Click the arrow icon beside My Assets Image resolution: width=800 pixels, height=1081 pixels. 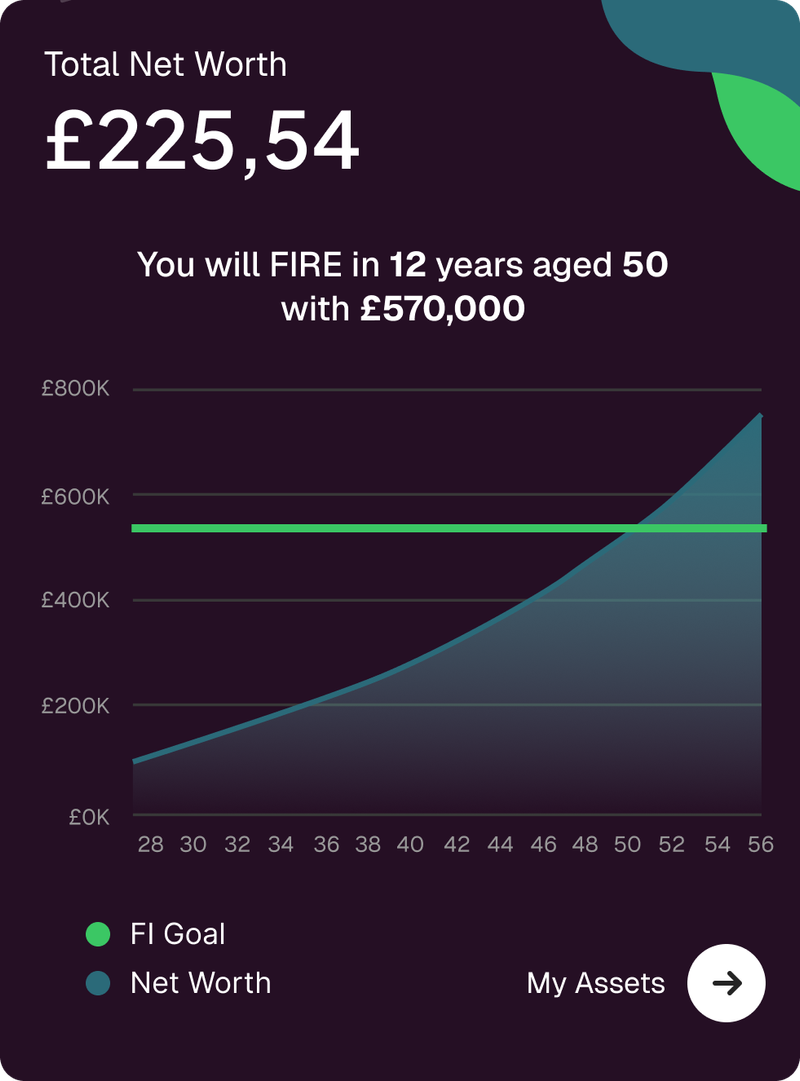tap(726, 983)
